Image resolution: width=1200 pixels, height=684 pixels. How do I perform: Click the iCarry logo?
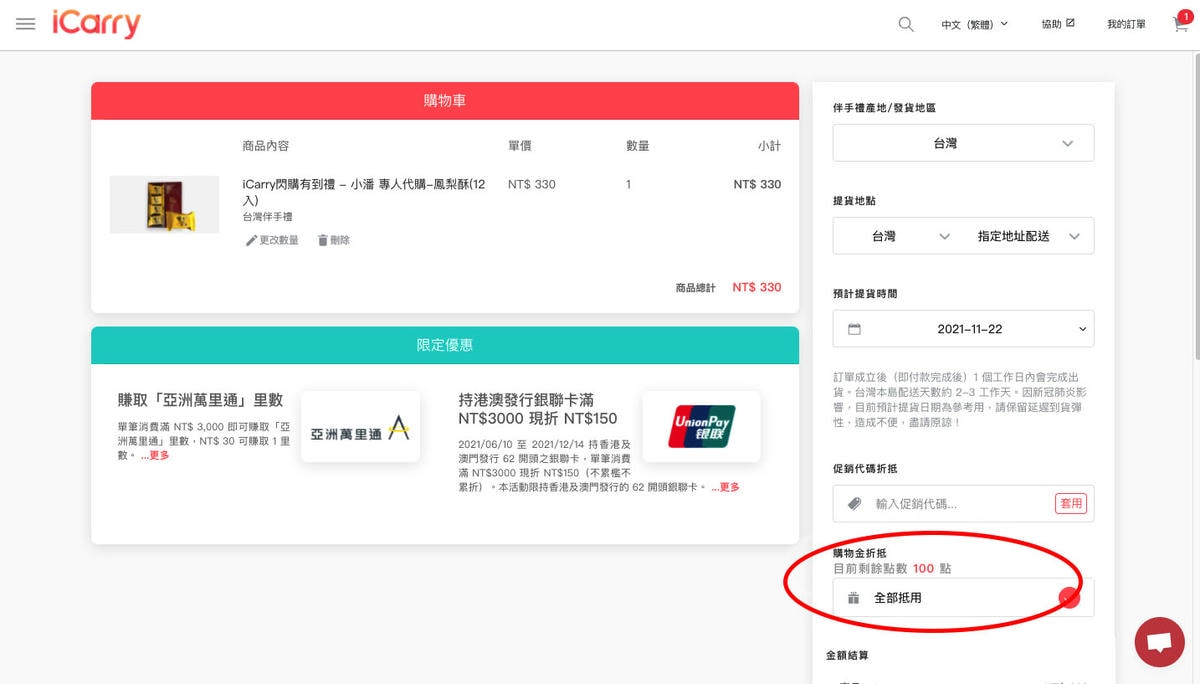coord(96,24)
